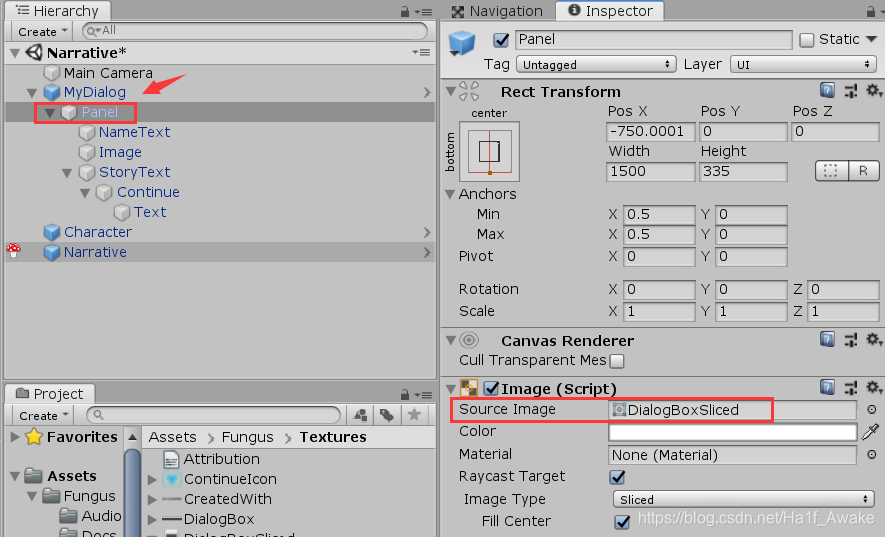Toggle raw edit mode R button
885x537 pixels.
point(863,171)
